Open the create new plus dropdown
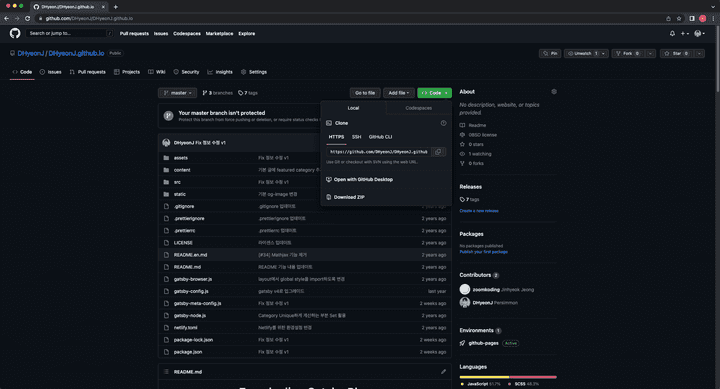The width and height of the screenshot is (720, 389). pyautogui.click(x=684, y=34)
